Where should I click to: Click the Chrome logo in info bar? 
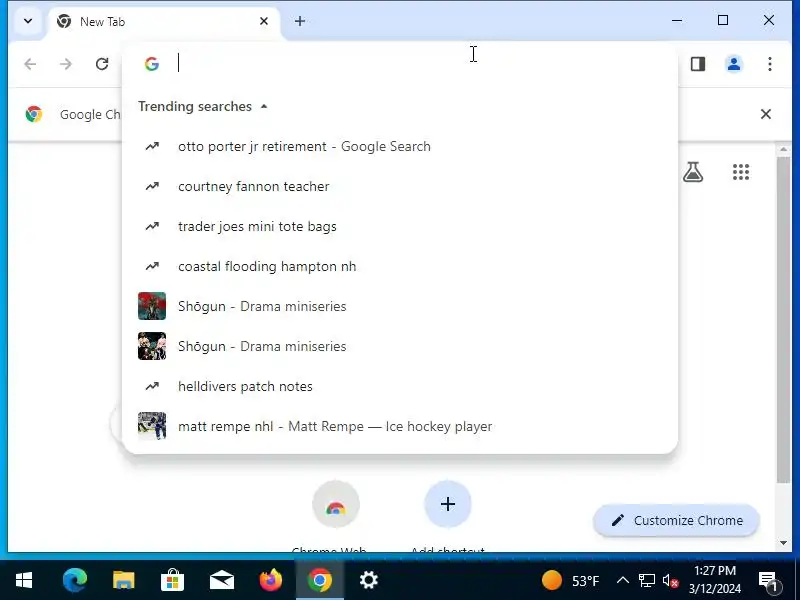pos(34,114)
